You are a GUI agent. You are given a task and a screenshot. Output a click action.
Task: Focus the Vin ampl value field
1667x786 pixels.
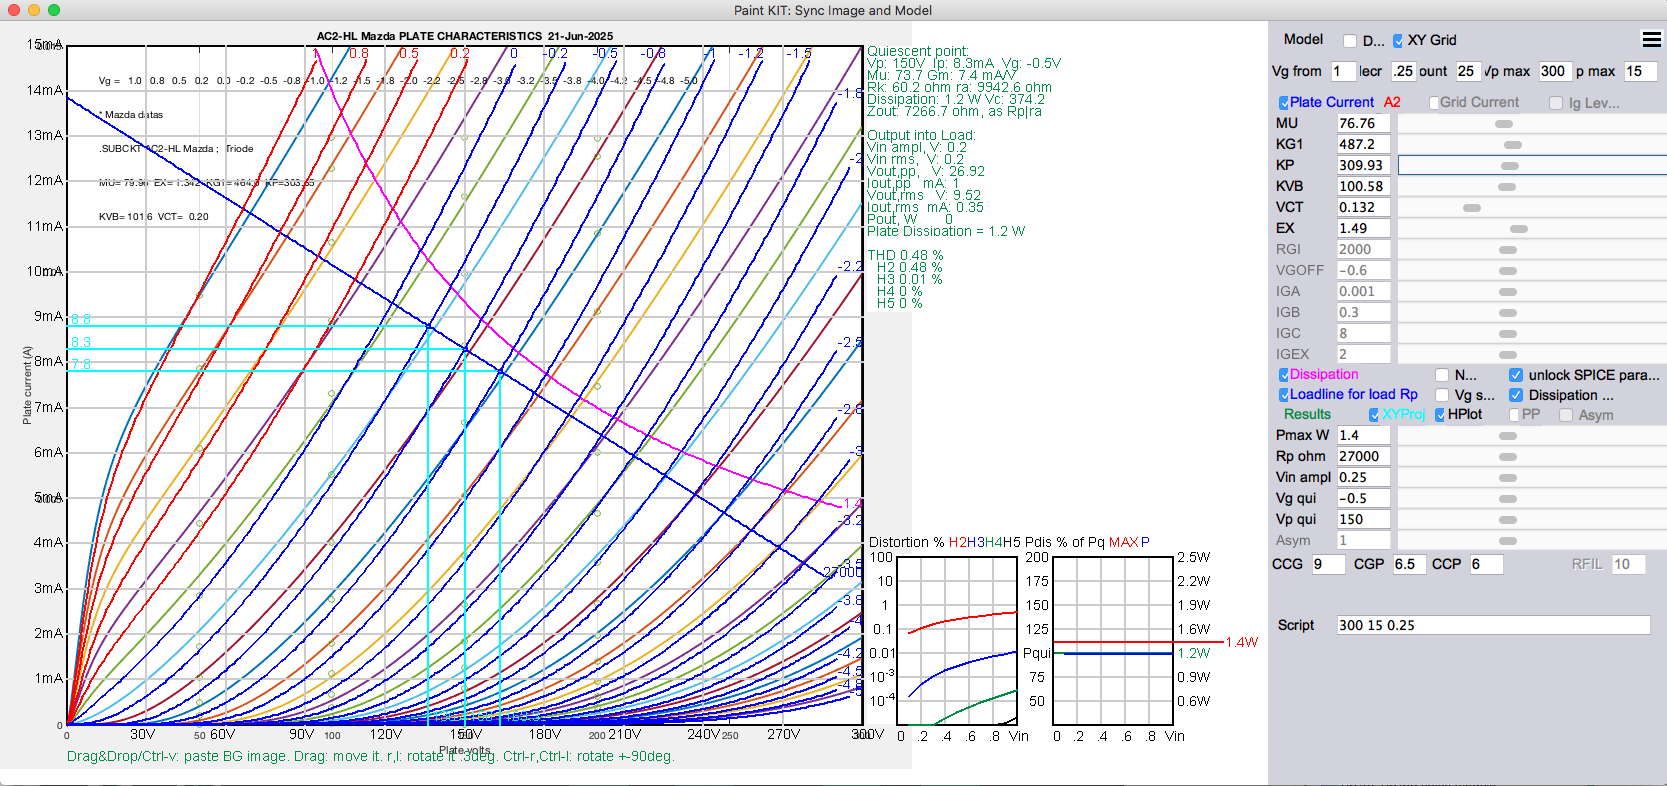[x=1363, y=478]
